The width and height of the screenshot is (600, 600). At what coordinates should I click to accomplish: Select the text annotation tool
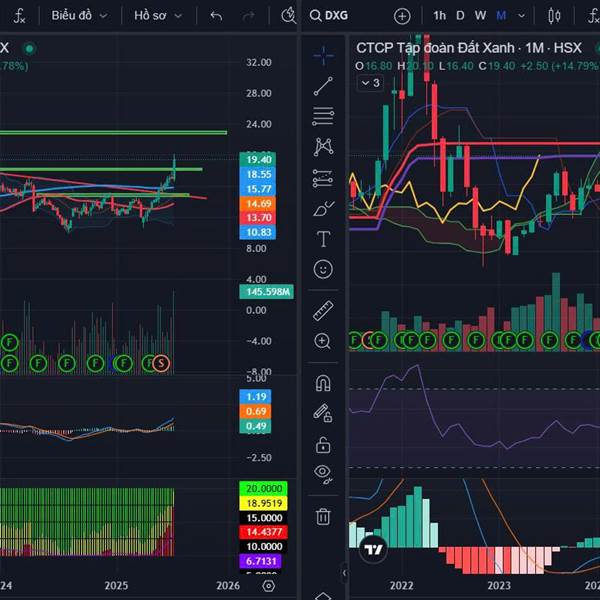[323, 239]
